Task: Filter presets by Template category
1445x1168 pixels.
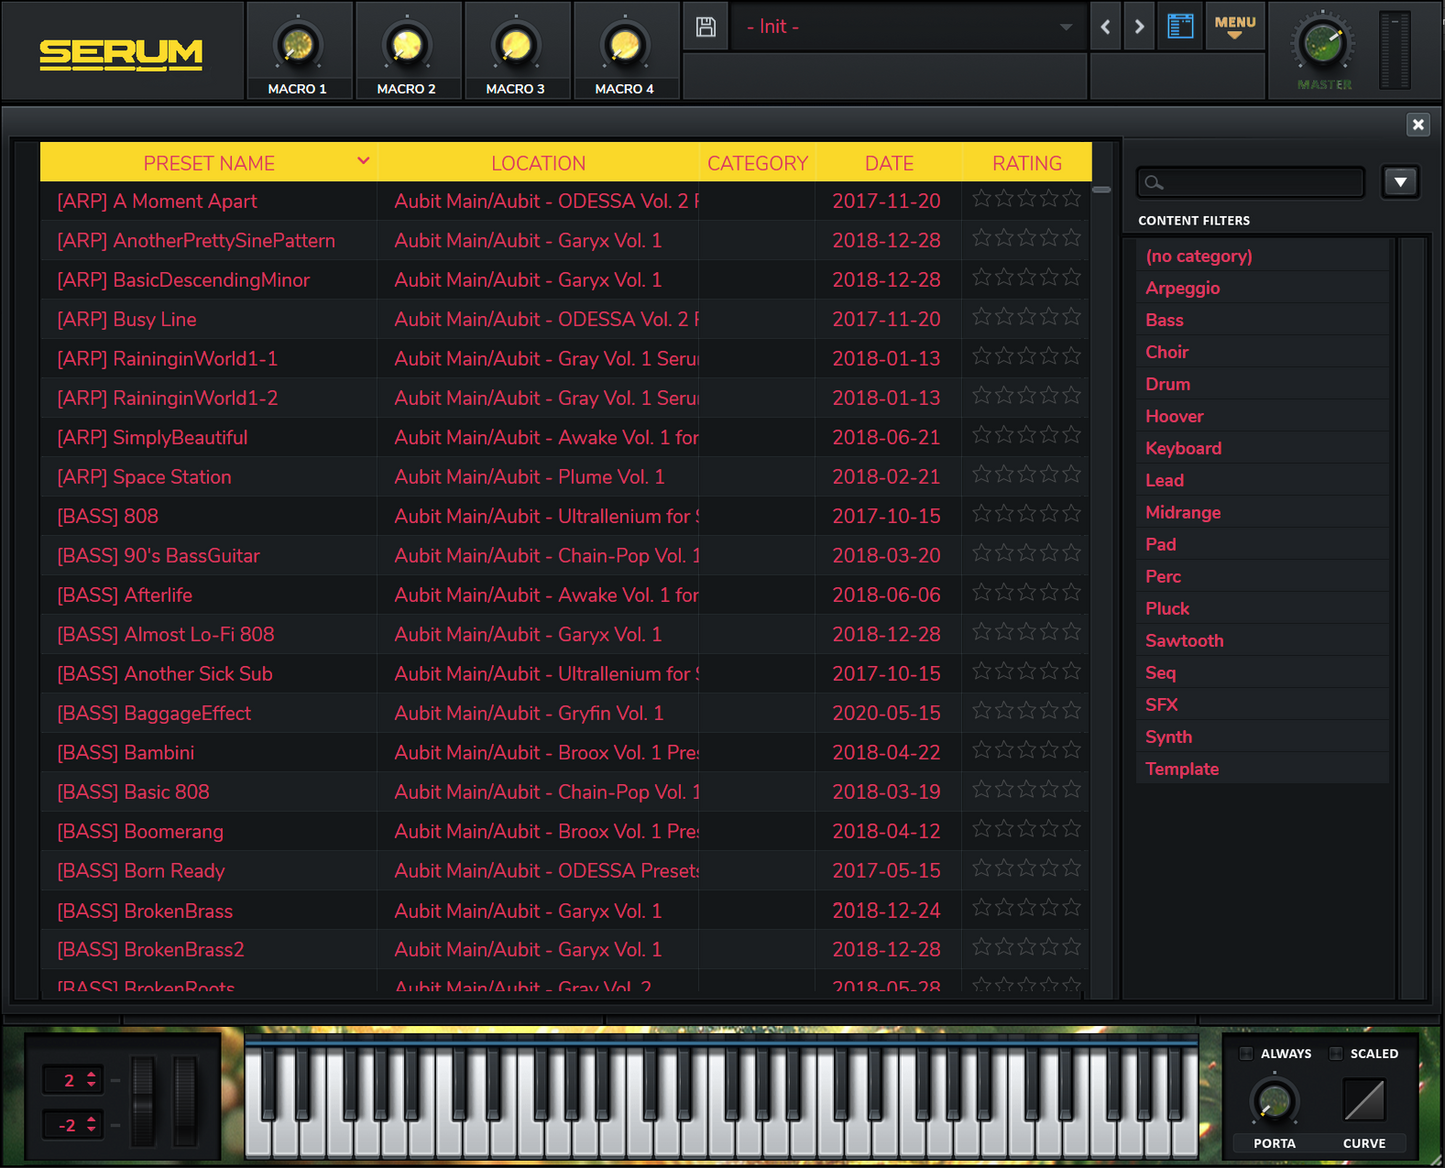Action: point(1262,768)
